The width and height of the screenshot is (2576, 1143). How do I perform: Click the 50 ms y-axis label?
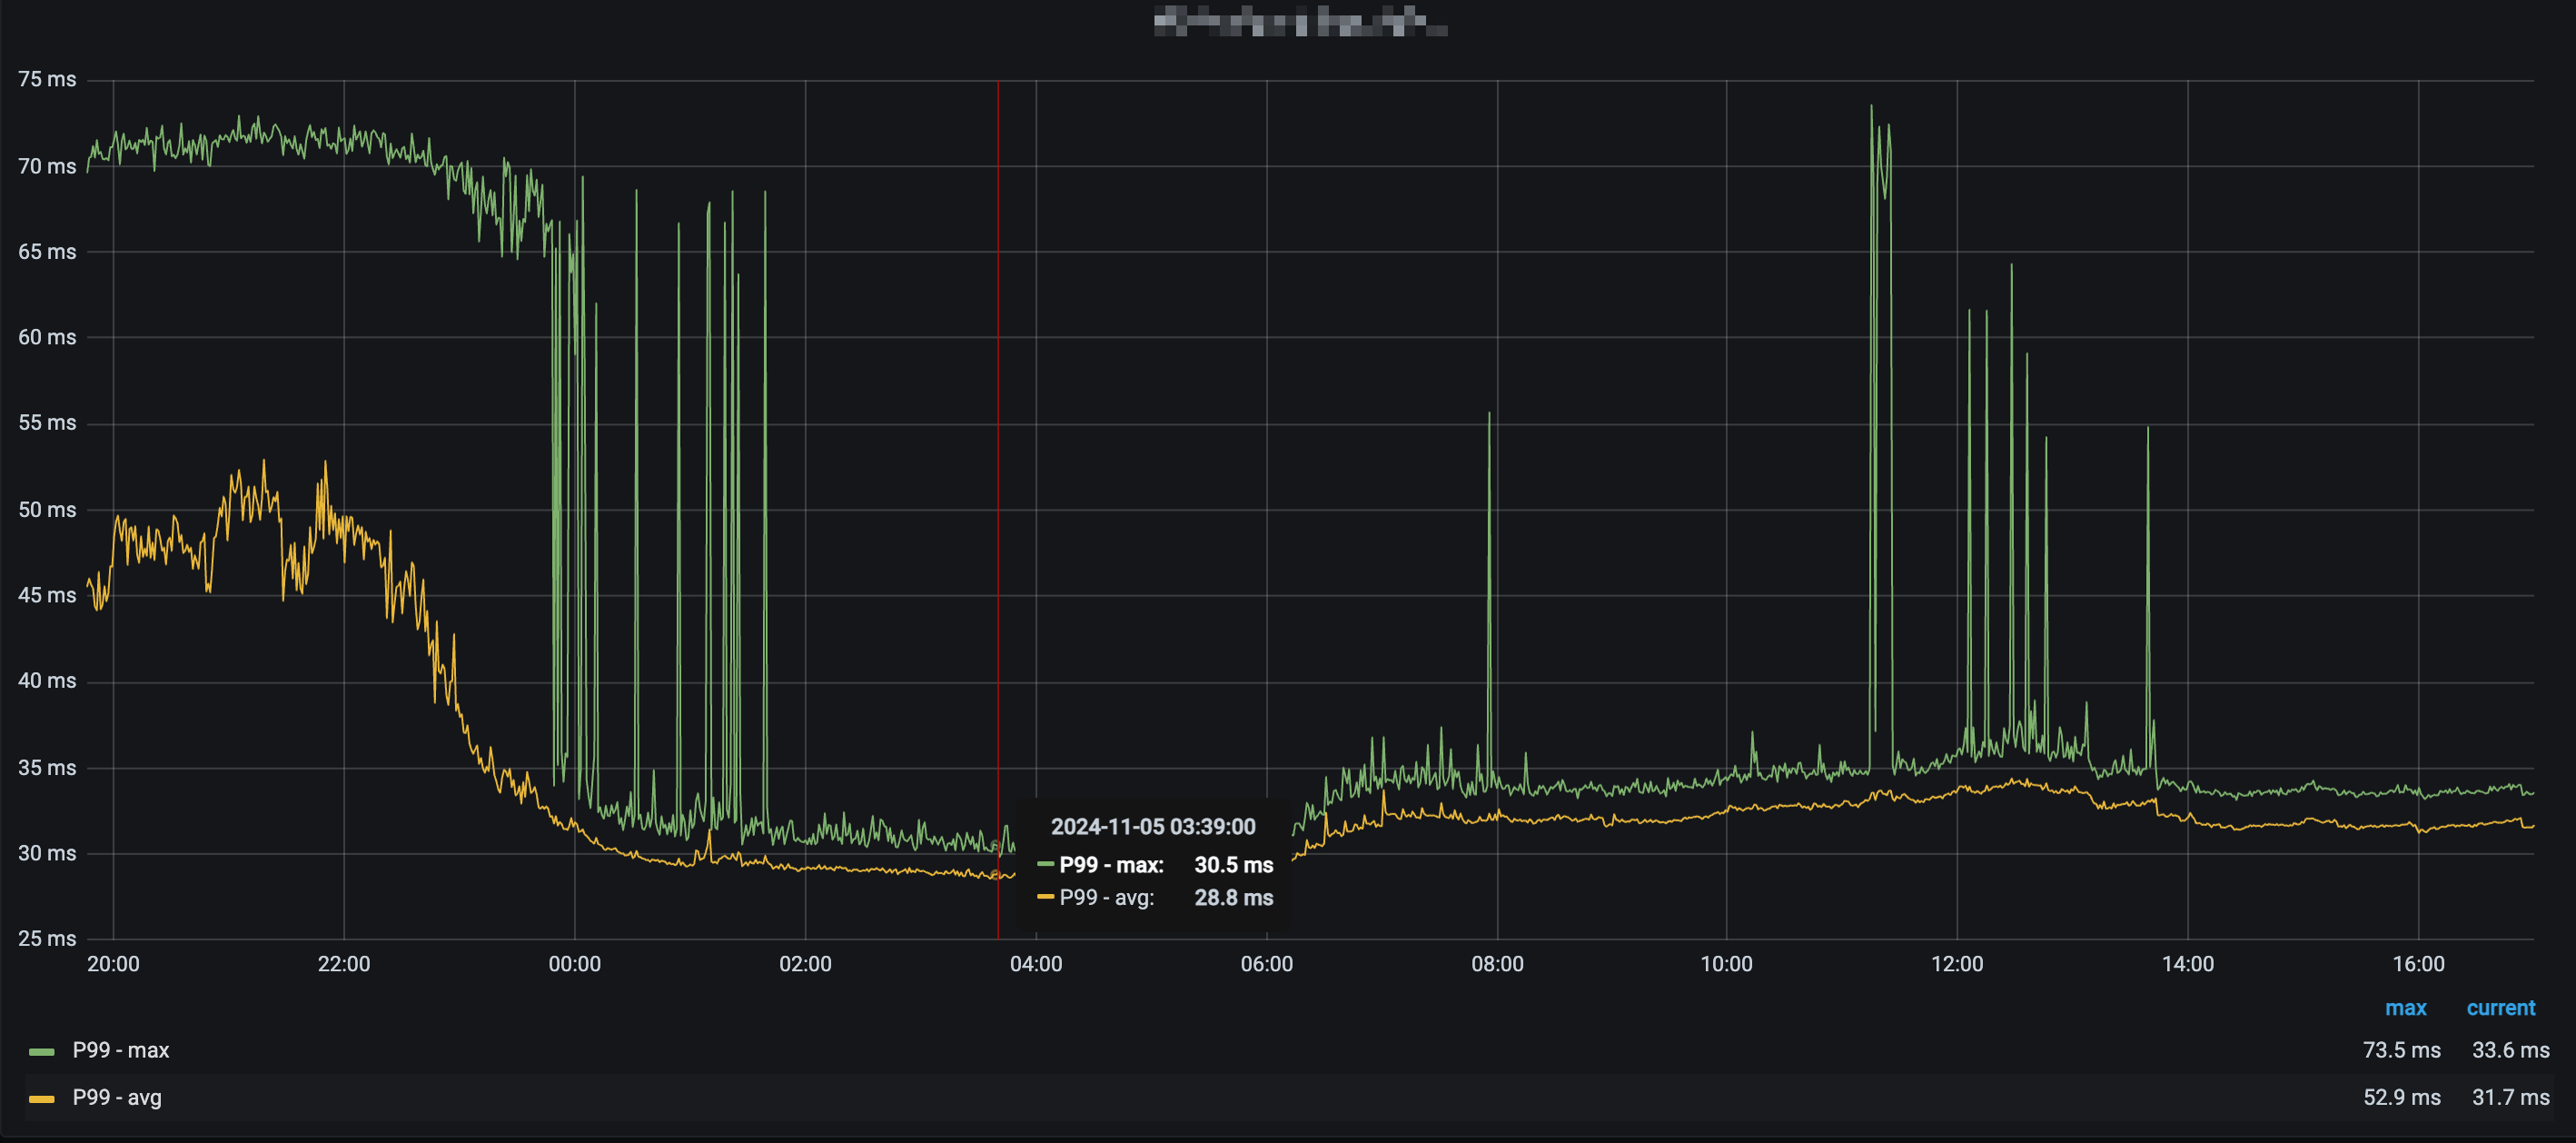(x=47, y=510)
